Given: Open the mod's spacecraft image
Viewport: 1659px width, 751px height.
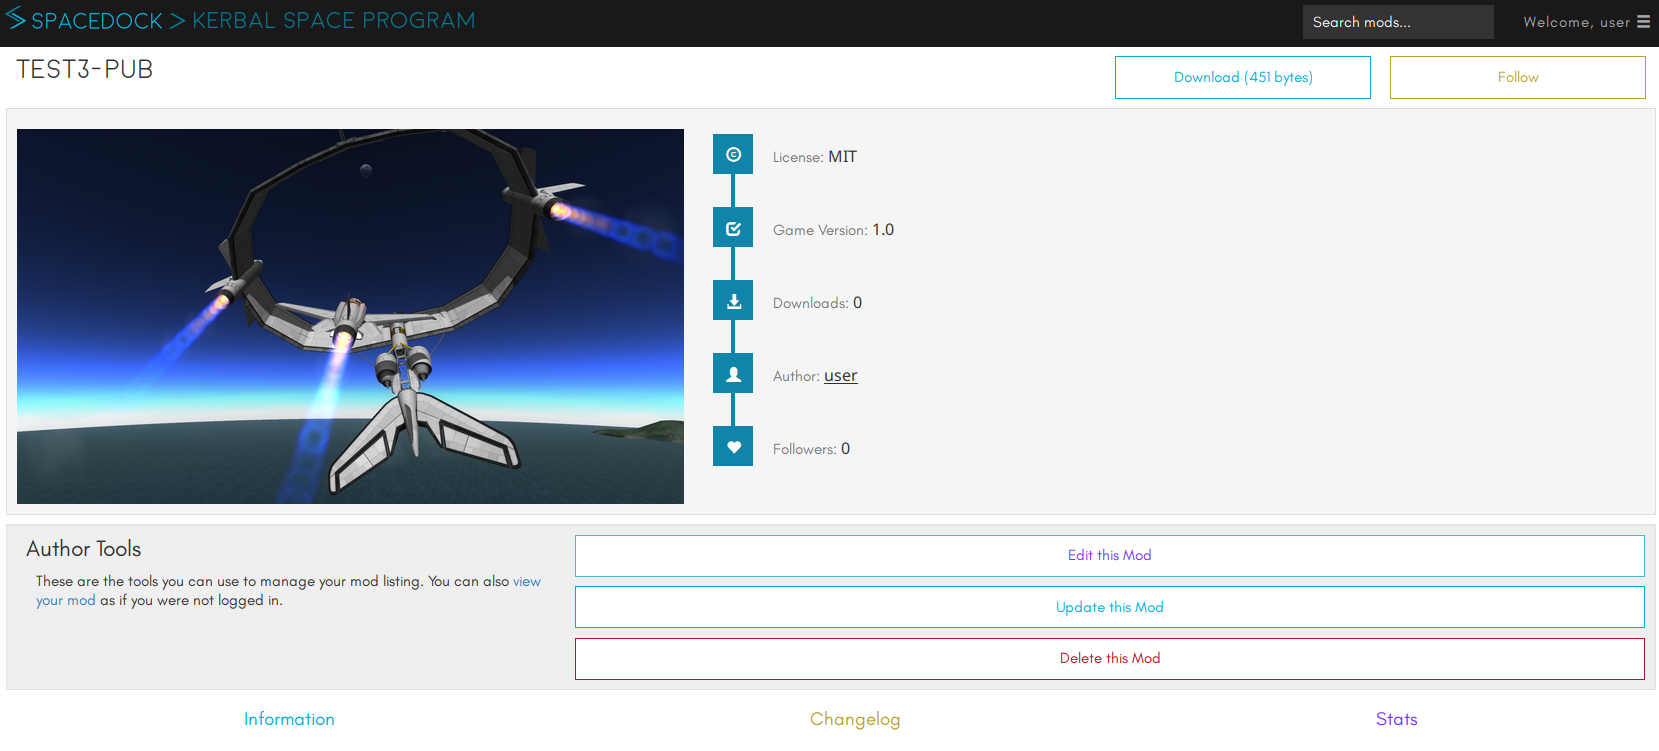Looking at the screenshot, I should [350, 316].
